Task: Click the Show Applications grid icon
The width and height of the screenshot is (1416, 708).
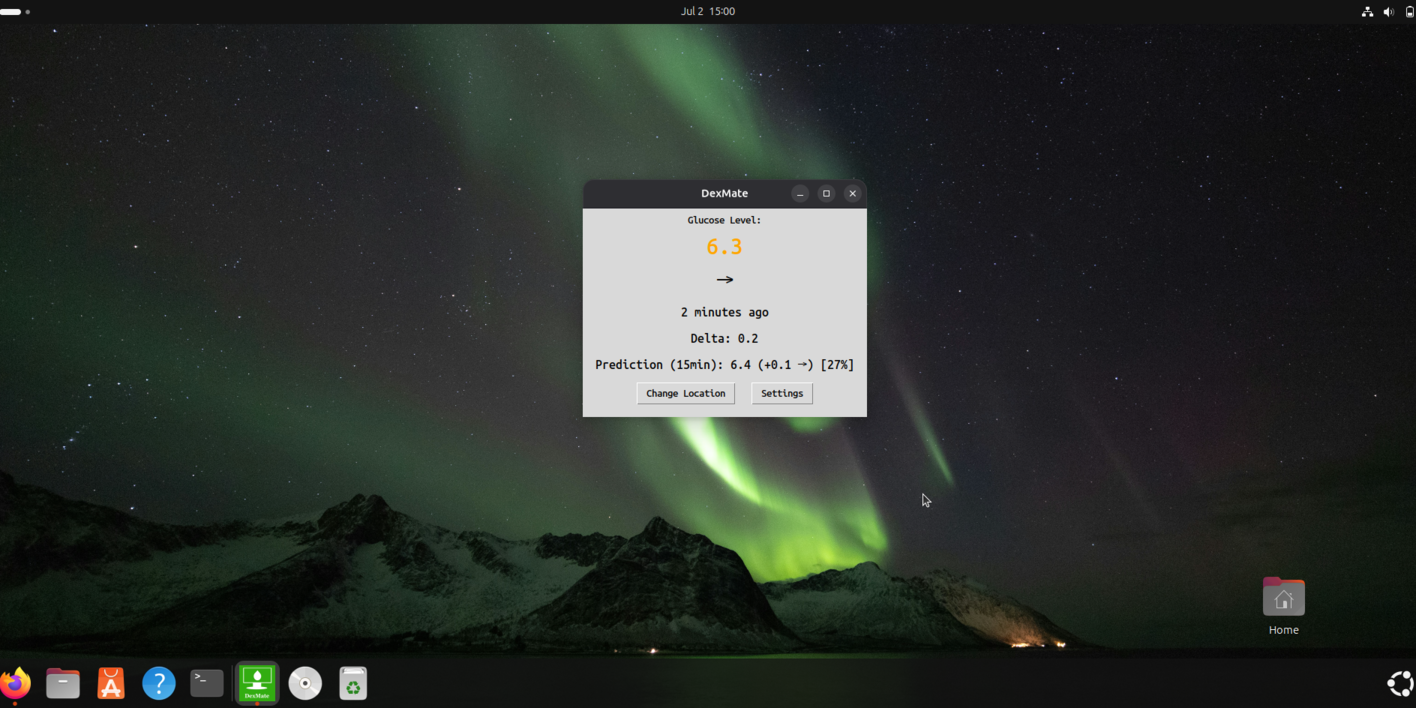Action: pyautogui.click(x=1399, y=683)
